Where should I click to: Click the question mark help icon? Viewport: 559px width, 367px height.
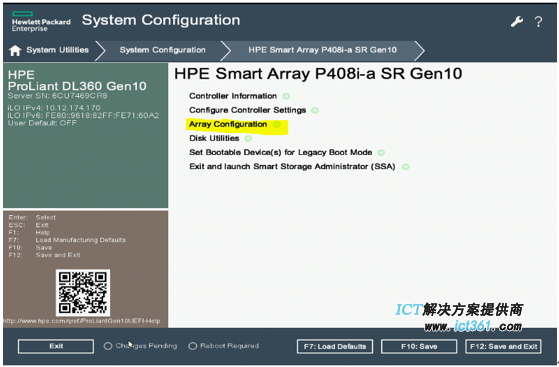pyautogui.click(x=538, y=22)
